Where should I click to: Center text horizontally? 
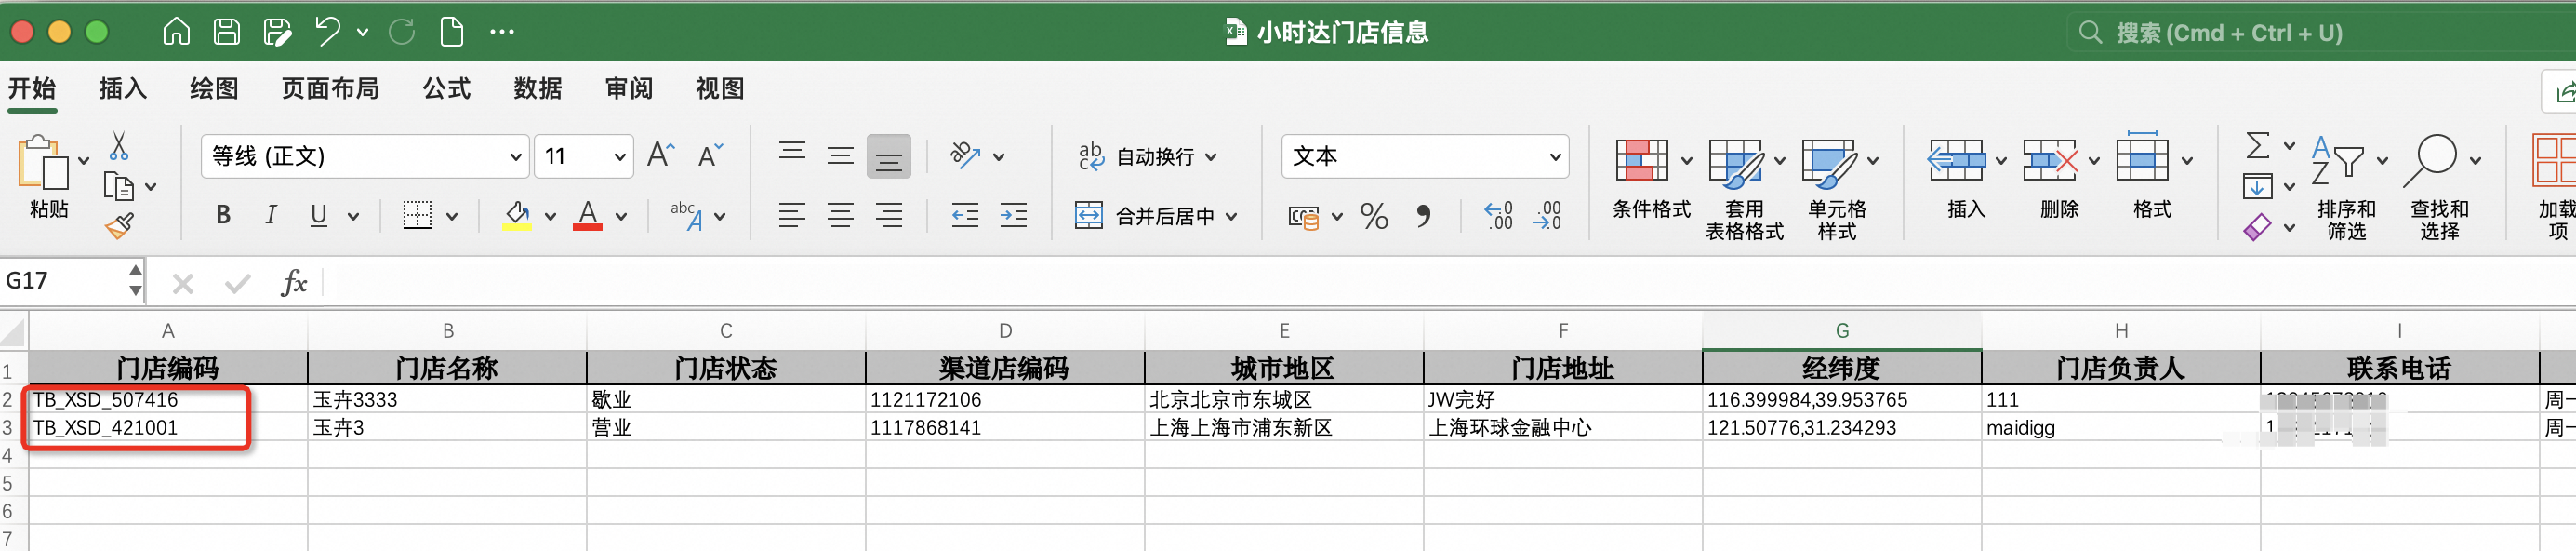pos(840,215)
